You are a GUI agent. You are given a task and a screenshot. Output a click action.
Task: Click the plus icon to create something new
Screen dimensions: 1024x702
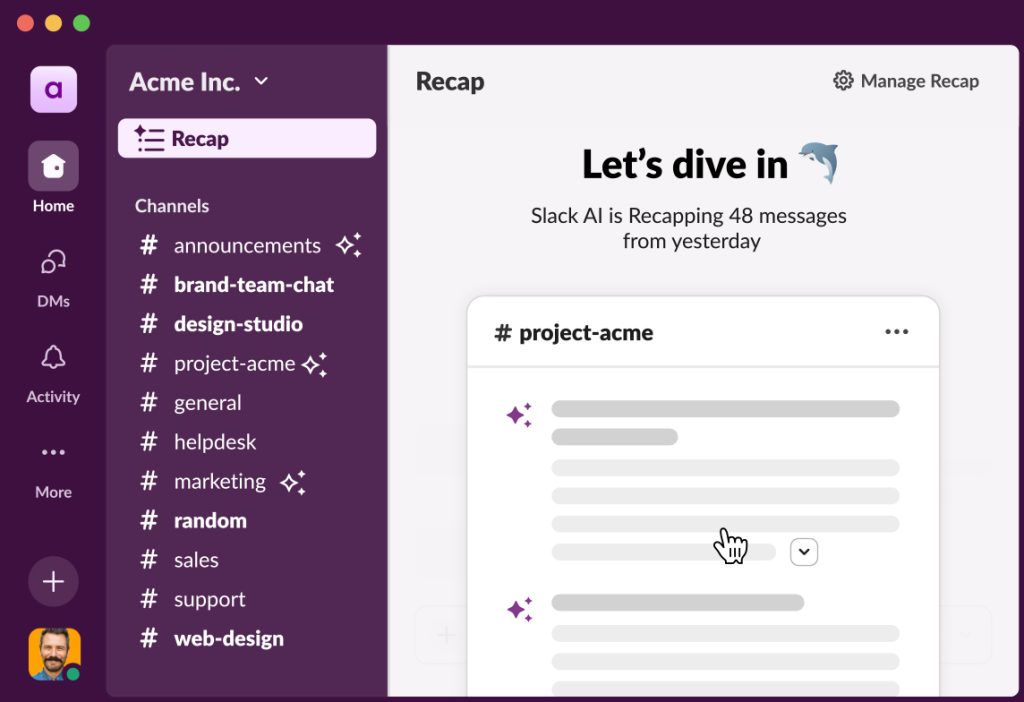click(52, 581)
